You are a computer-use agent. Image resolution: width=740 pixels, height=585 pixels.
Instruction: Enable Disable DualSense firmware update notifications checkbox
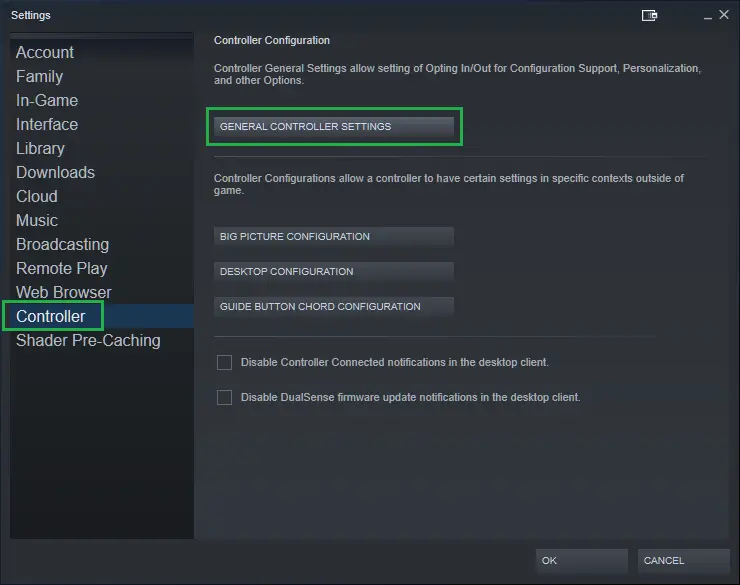point(224,397)
